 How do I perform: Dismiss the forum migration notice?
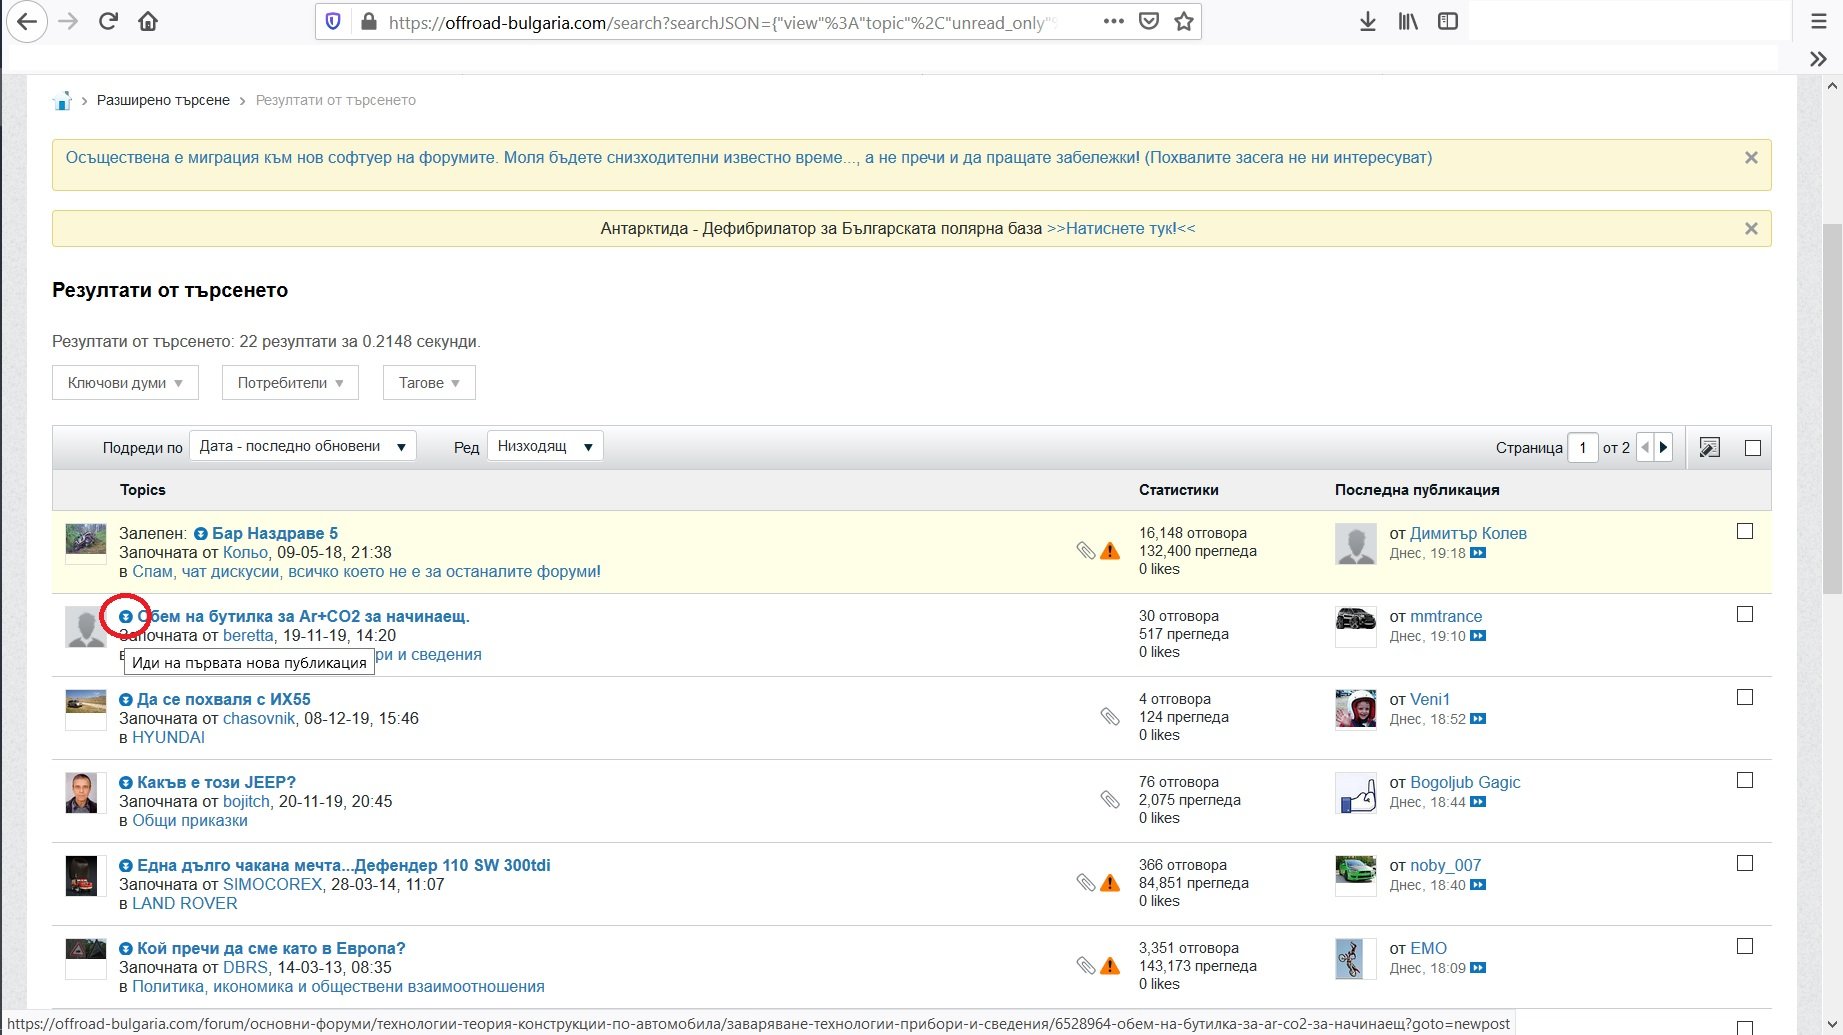tap(1750, 158)
